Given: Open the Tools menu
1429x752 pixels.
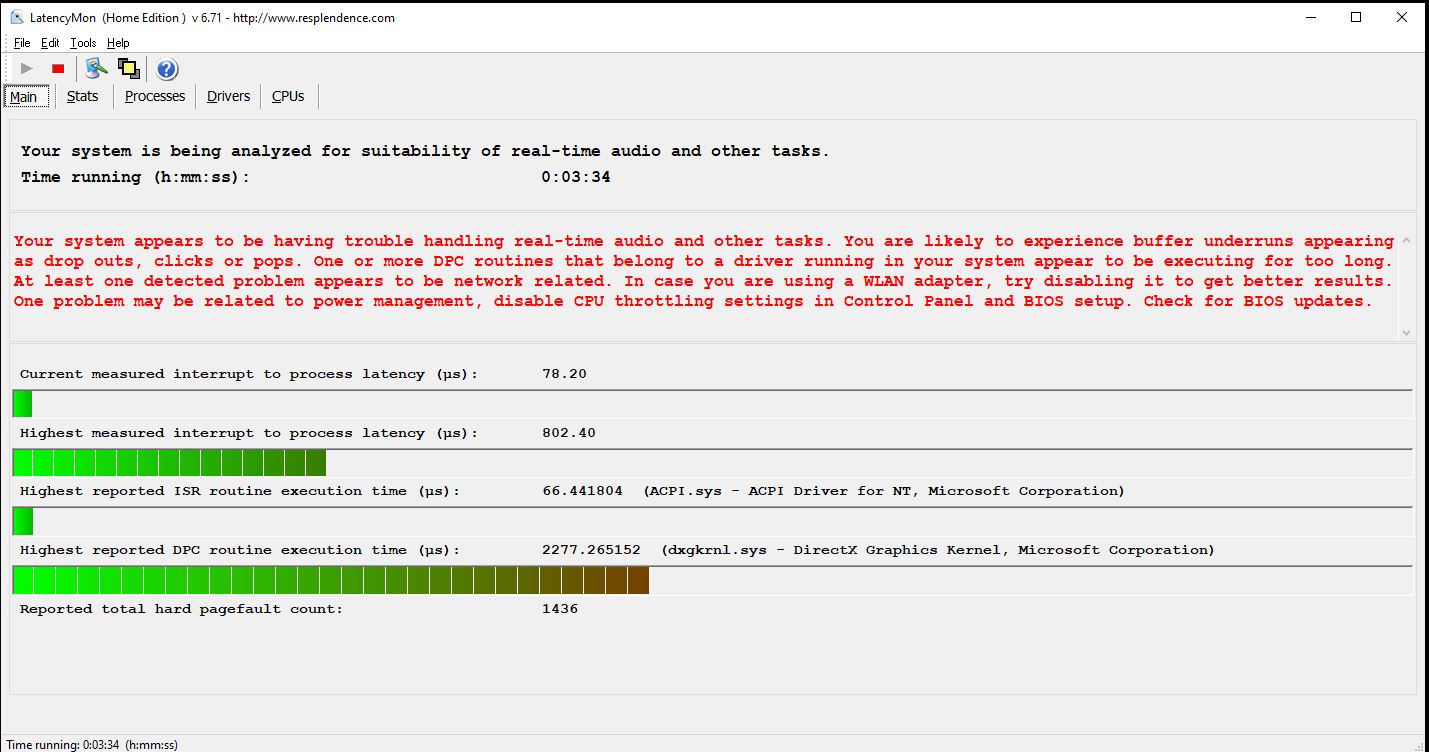Looking at the screenshot, I should coord(83,43).
